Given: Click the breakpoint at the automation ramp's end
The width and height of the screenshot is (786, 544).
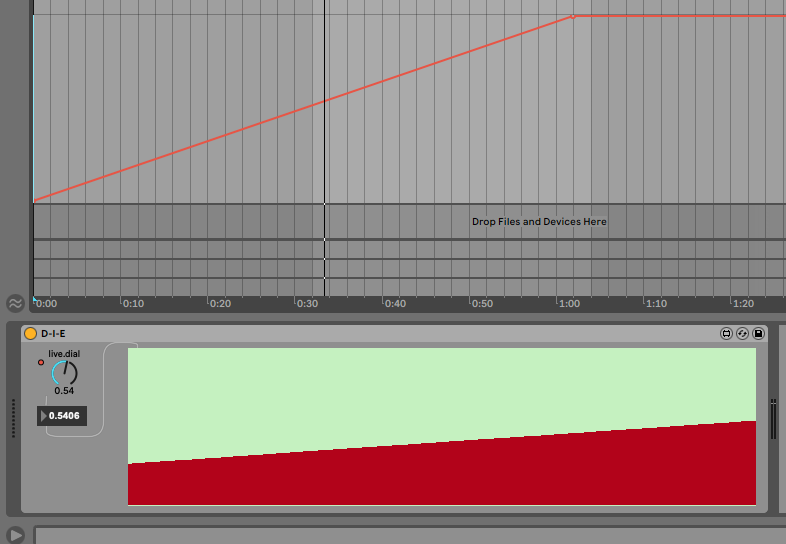Looking at the screenshot, I should (573, 17).
